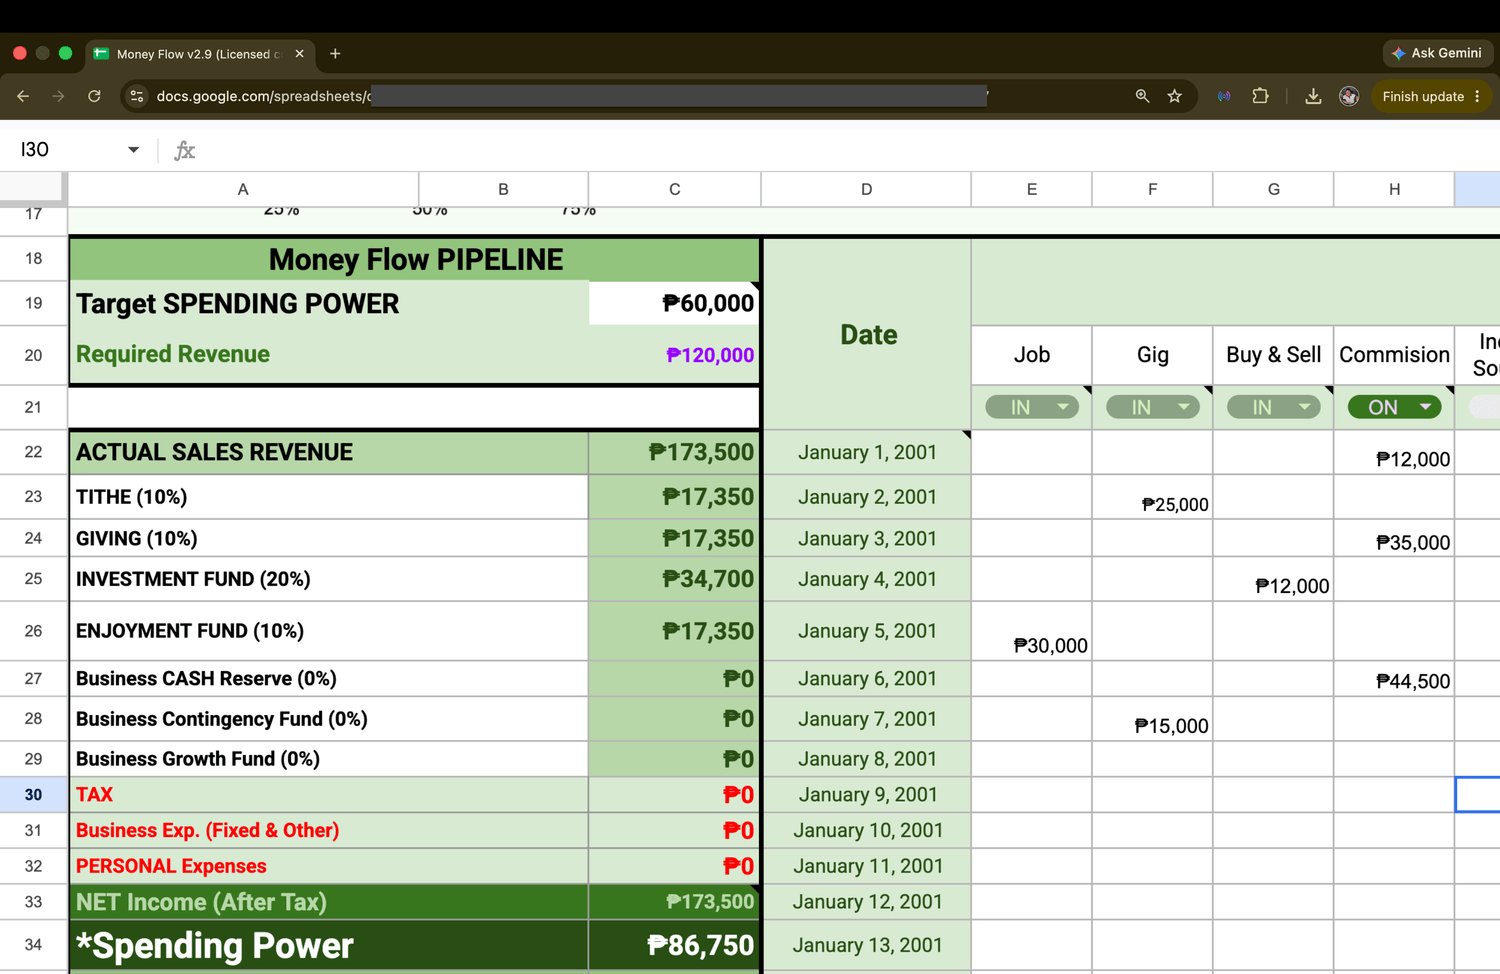The image size is (1500, 974).
Task: Select the Target Spending Power ₱60,000 cell
Action: pos(674,303)
